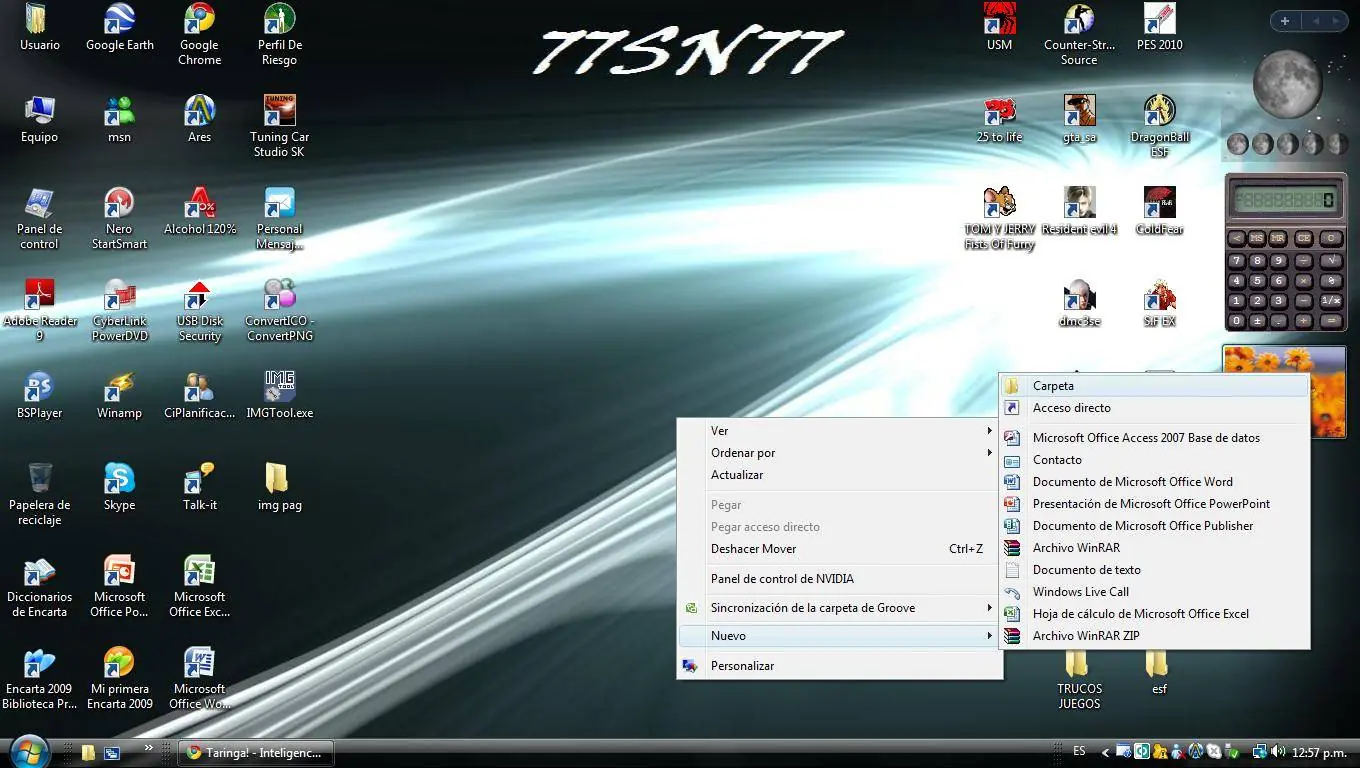The height and width of the screenshot is (768, 1360).
Task: Click the Mi primera Encarta 2009 icon
Action: [119, 678]
